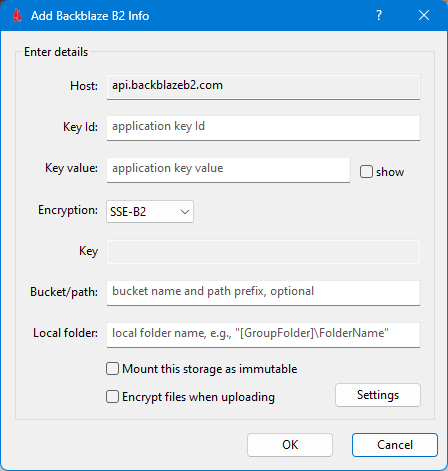The image size is (448, 471).
Task: Focus the Key Id input field
Action: click(263, 128)
